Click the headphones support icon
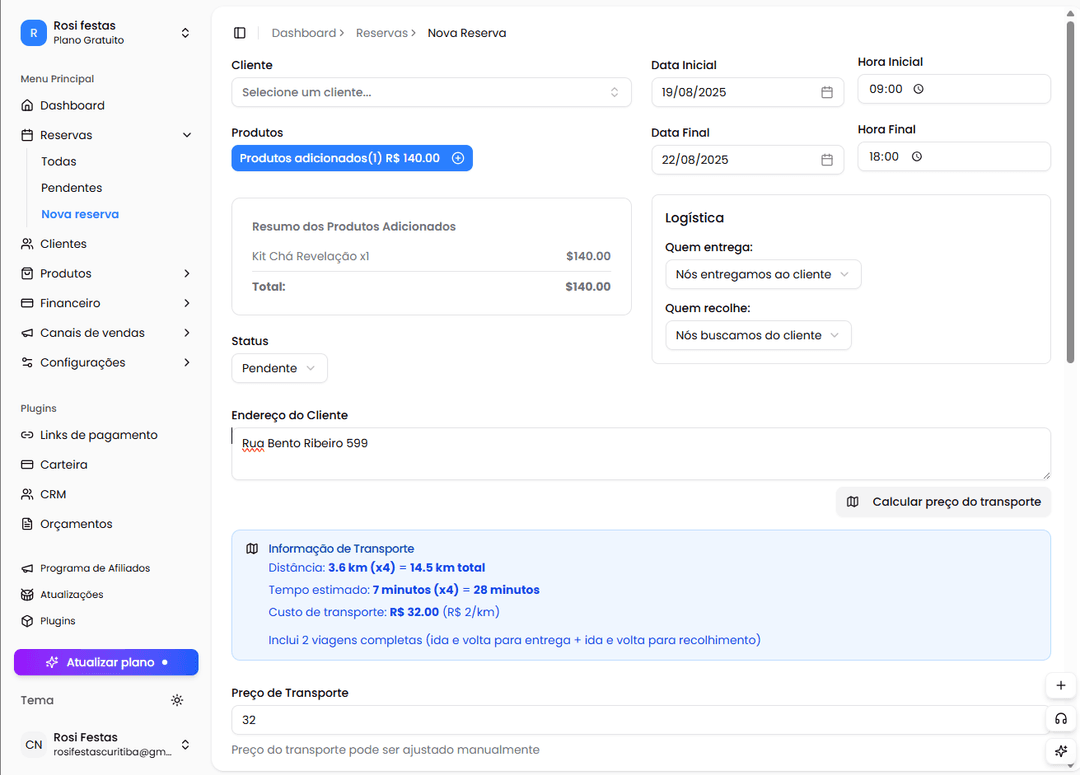The height and width of the screenshot is (775, 1080). [x=1061, y=719]
